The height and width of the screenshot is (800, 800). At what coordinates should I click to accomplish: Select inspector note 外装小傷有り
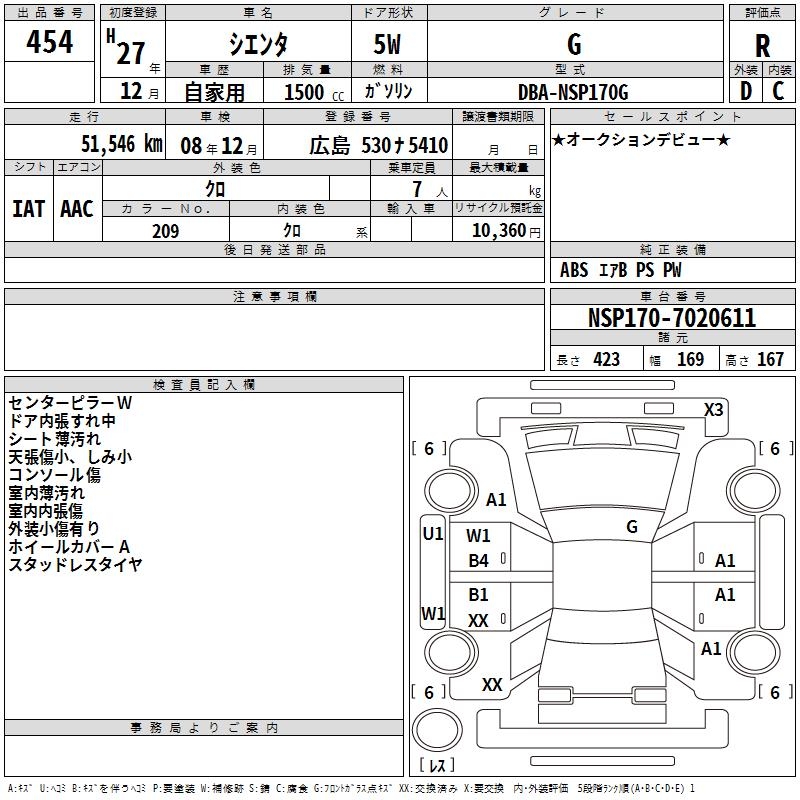pos(54,529)
